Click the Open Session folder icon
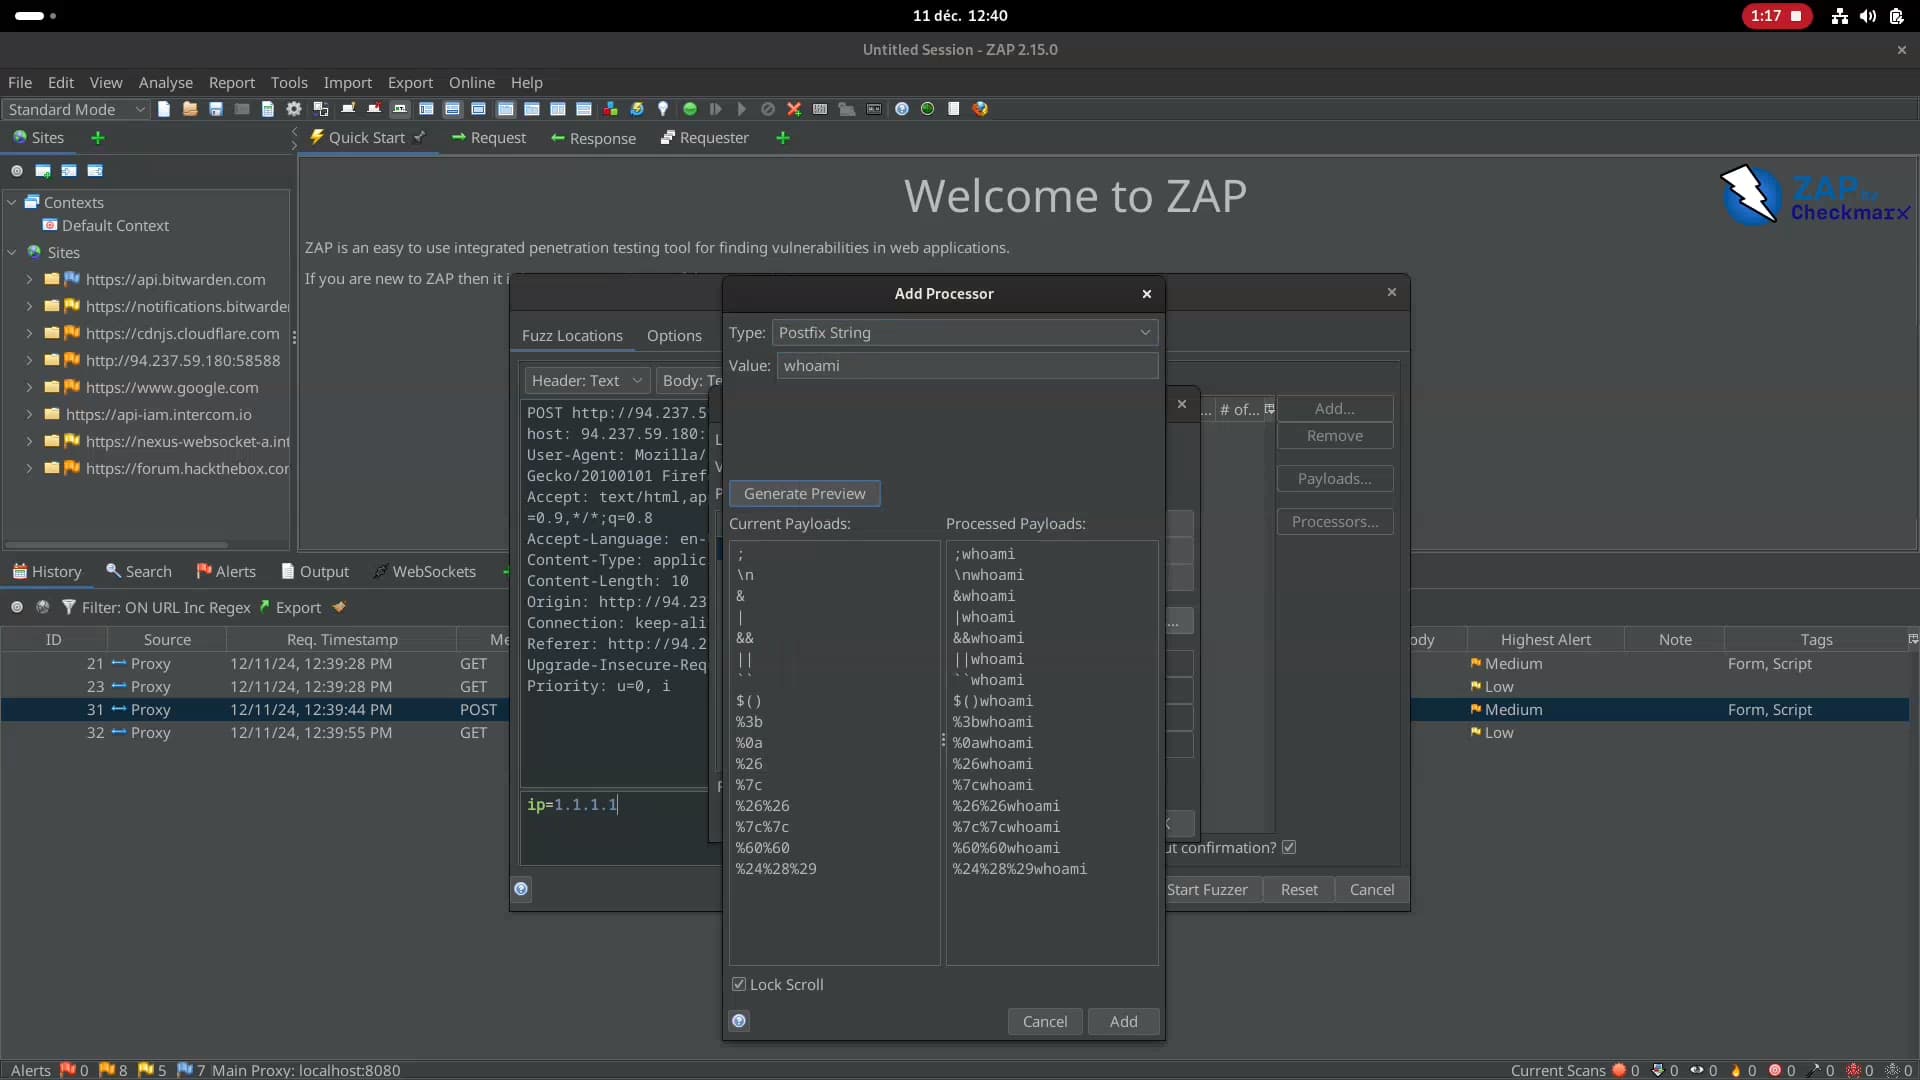The image size is (1920, 1080). click(190, 109)
